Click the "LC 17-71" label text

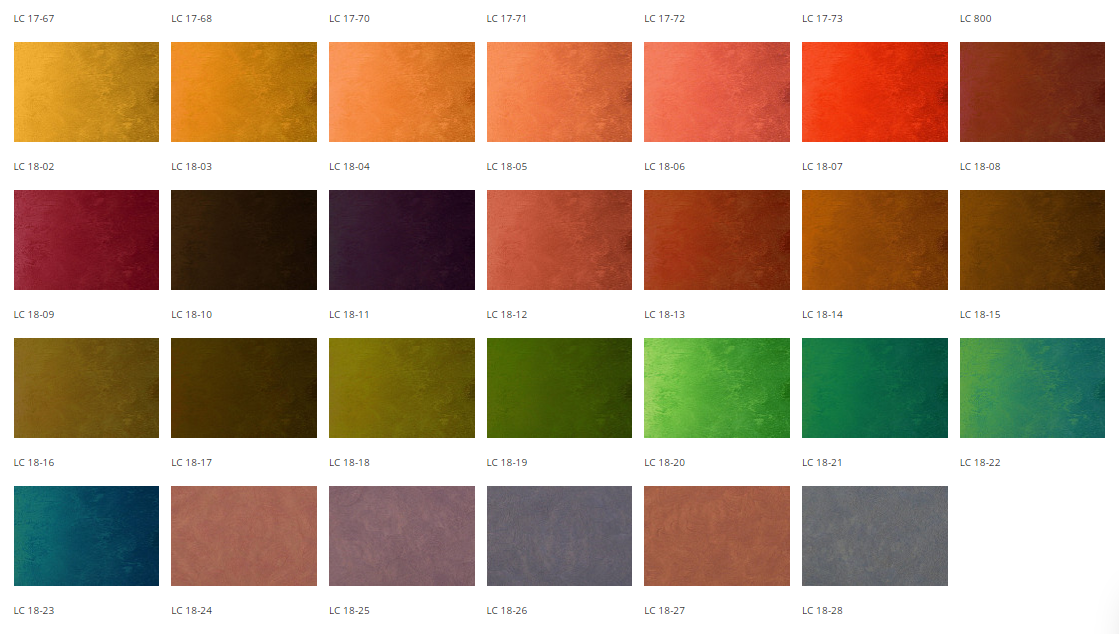pos(507,19)
